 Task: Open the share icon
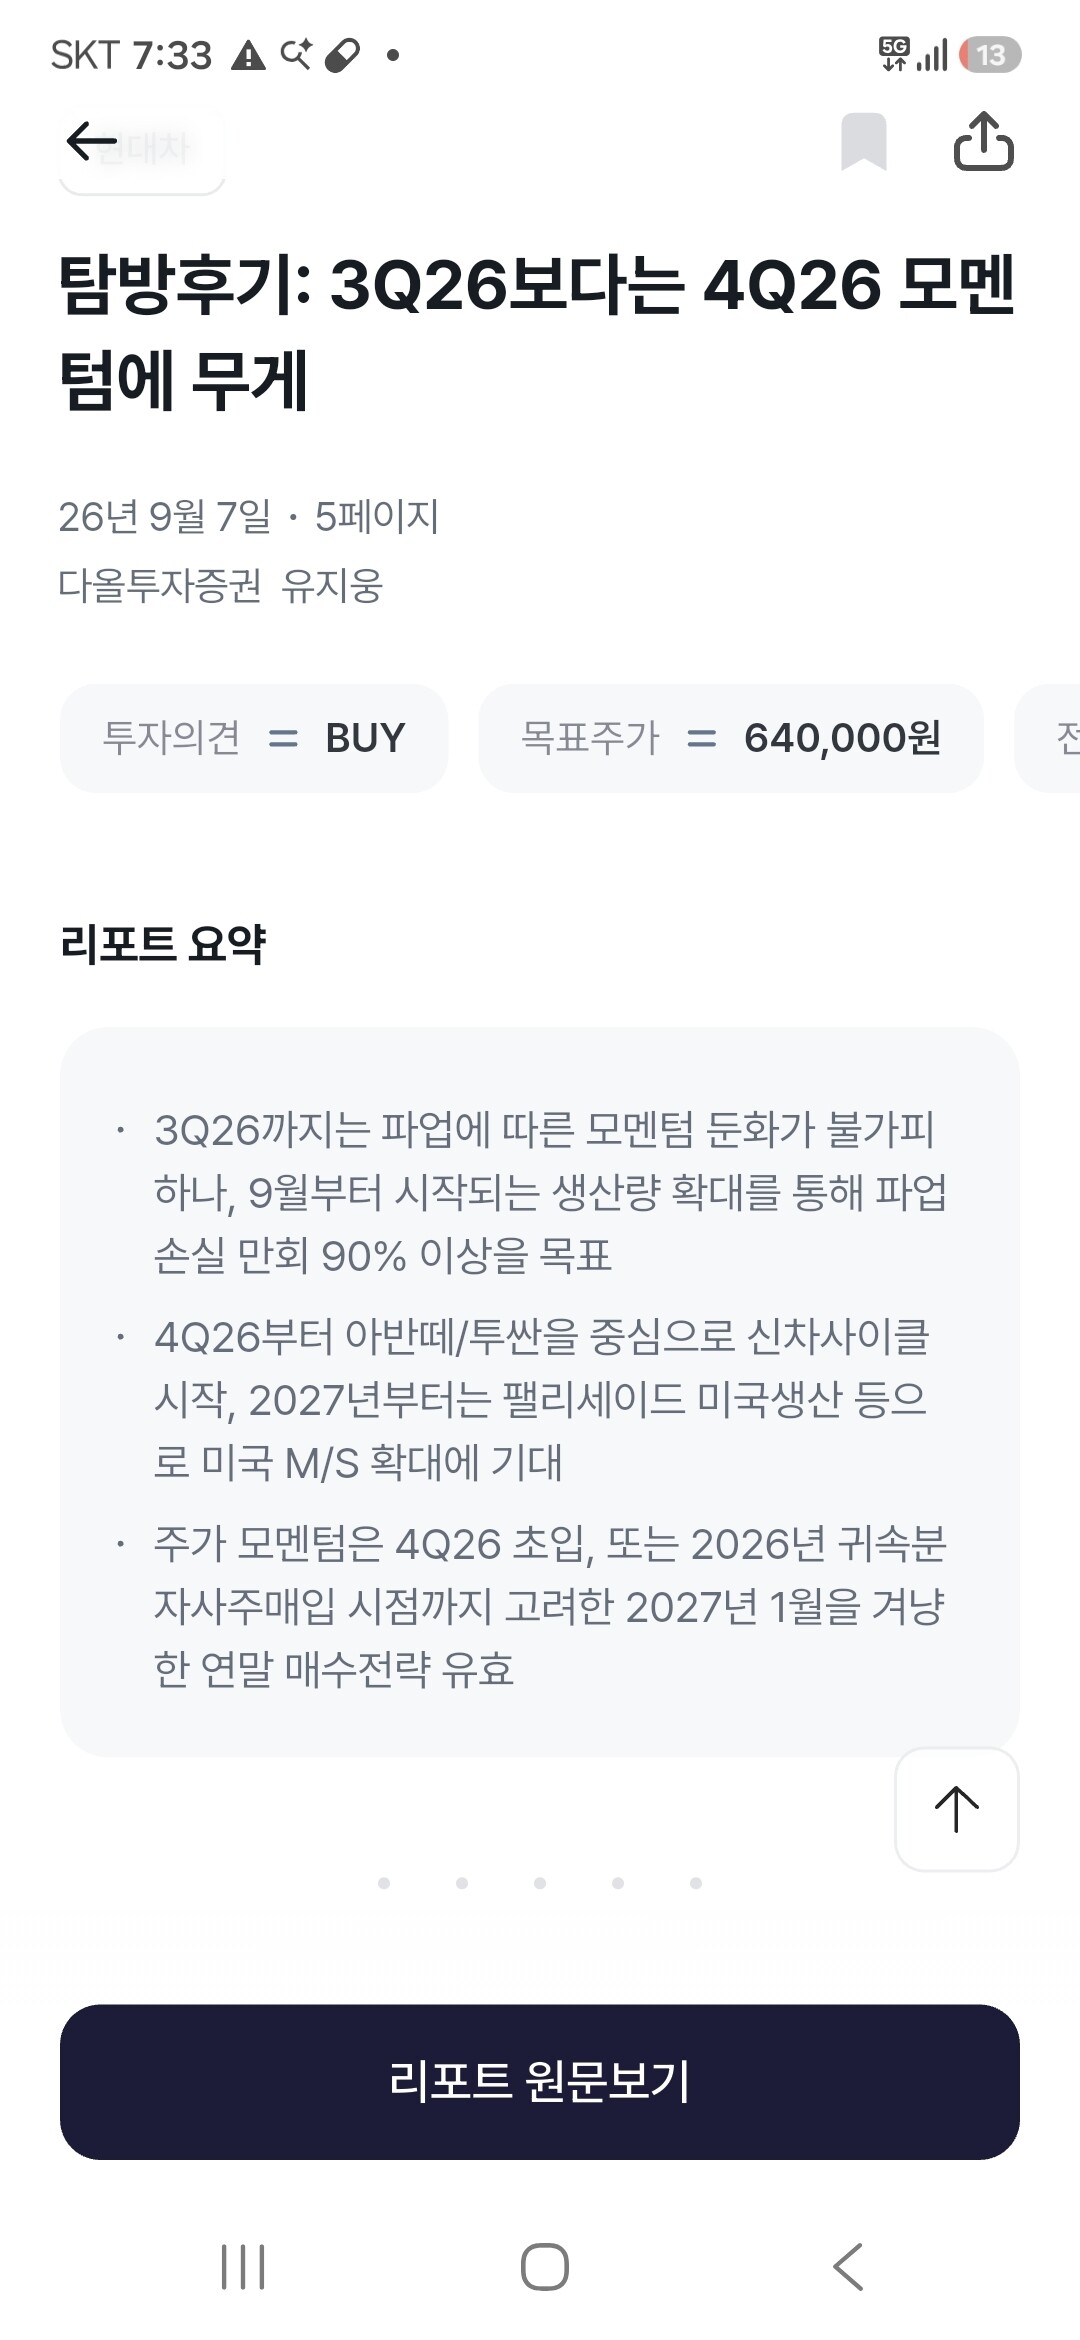point(984,141)
